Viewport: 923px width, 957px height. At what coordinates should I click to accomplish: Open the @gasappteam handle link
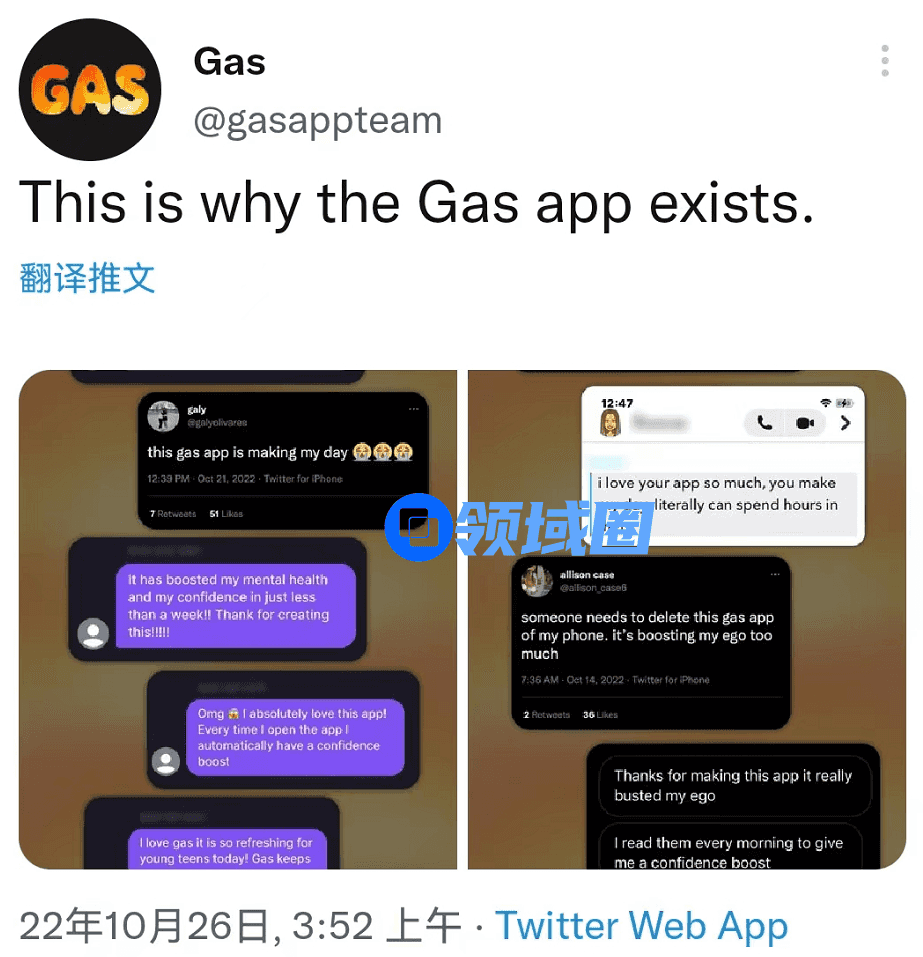point(317,120)
